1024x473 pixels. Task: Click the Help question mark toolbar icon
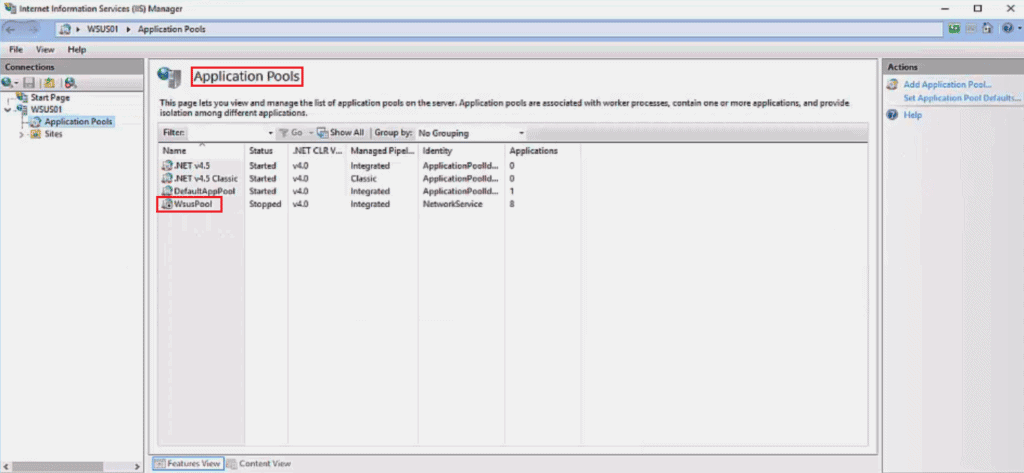pos(1007,29)
